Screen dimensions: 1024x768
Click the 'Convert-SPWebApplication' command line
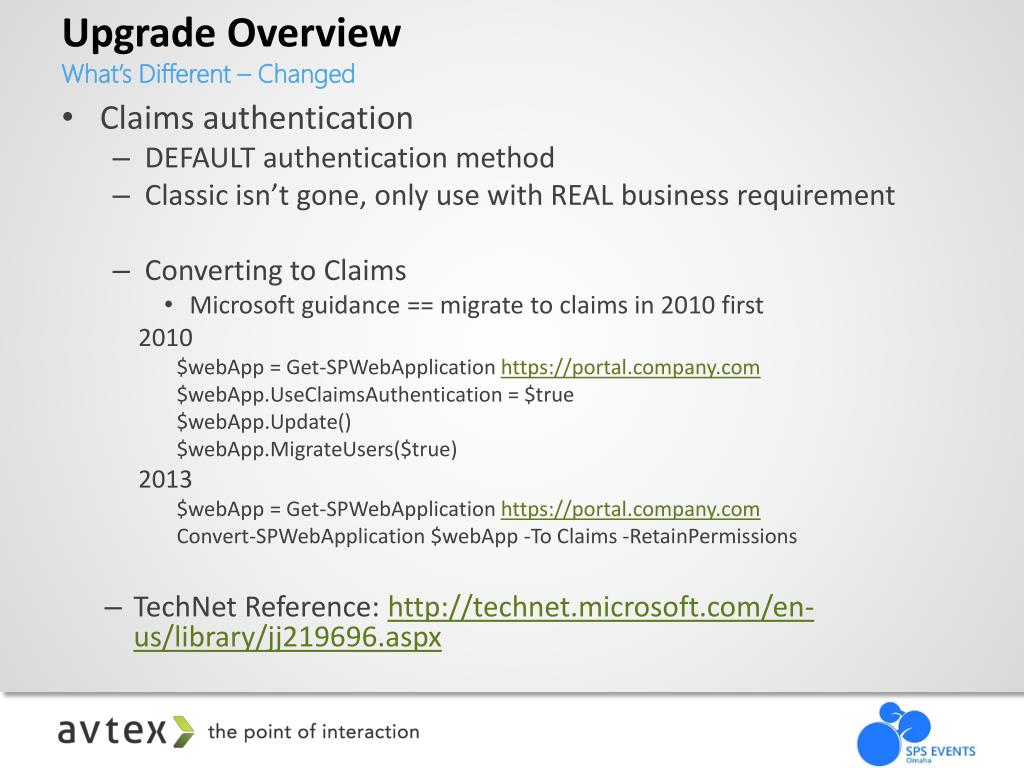tap(487, 537)
